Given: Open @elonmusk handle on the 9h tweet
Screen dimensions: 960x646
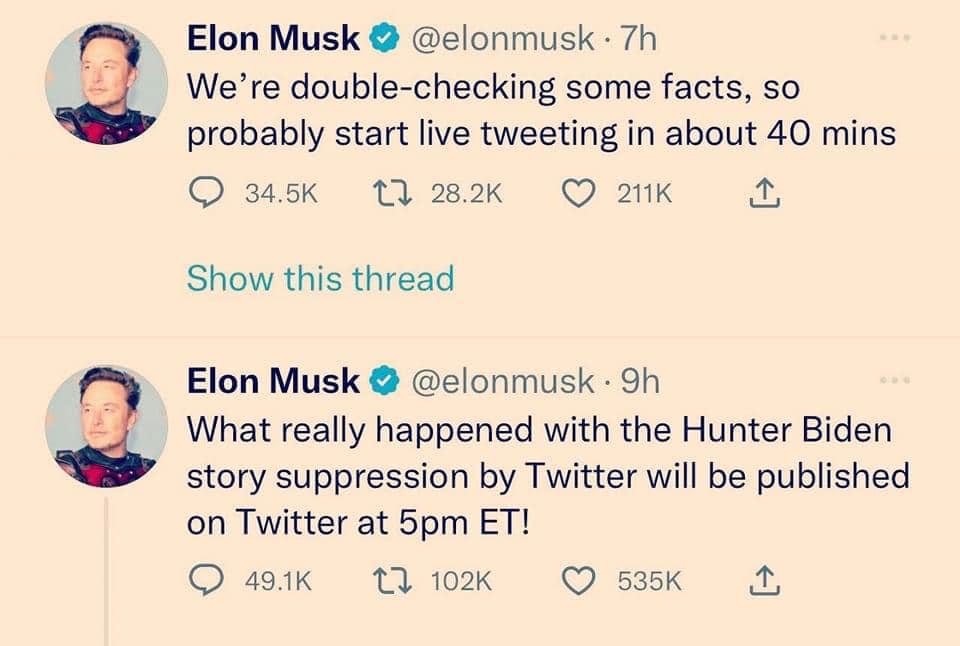Looking at the screenshot, I should click(503, 381).
